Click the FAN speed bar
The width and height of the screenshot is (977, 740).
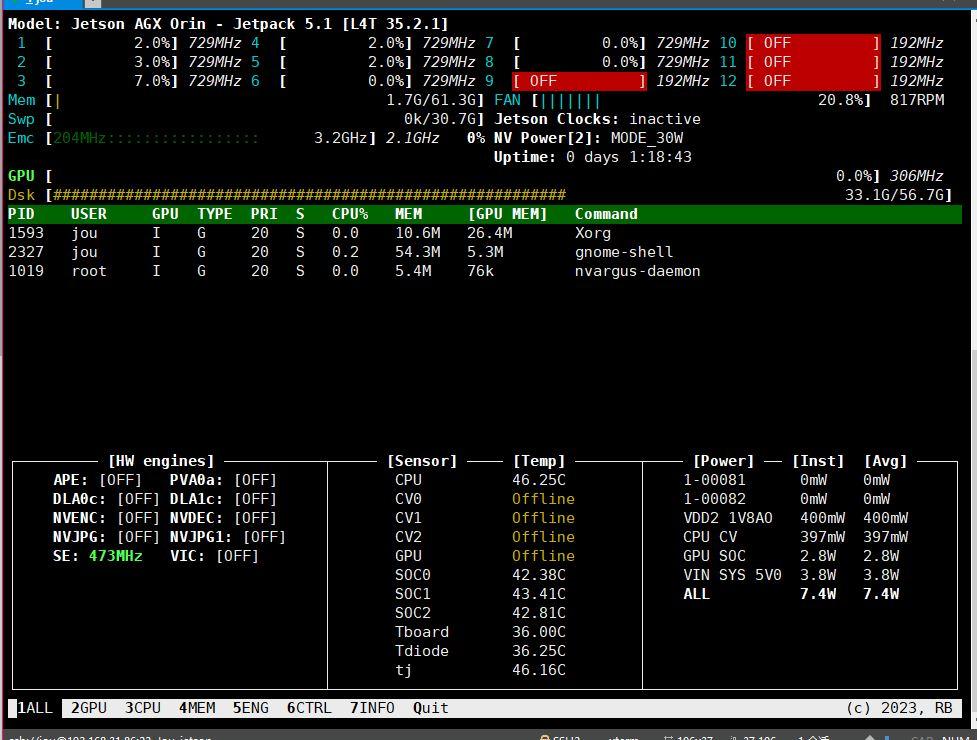click(x=702, y=100)
